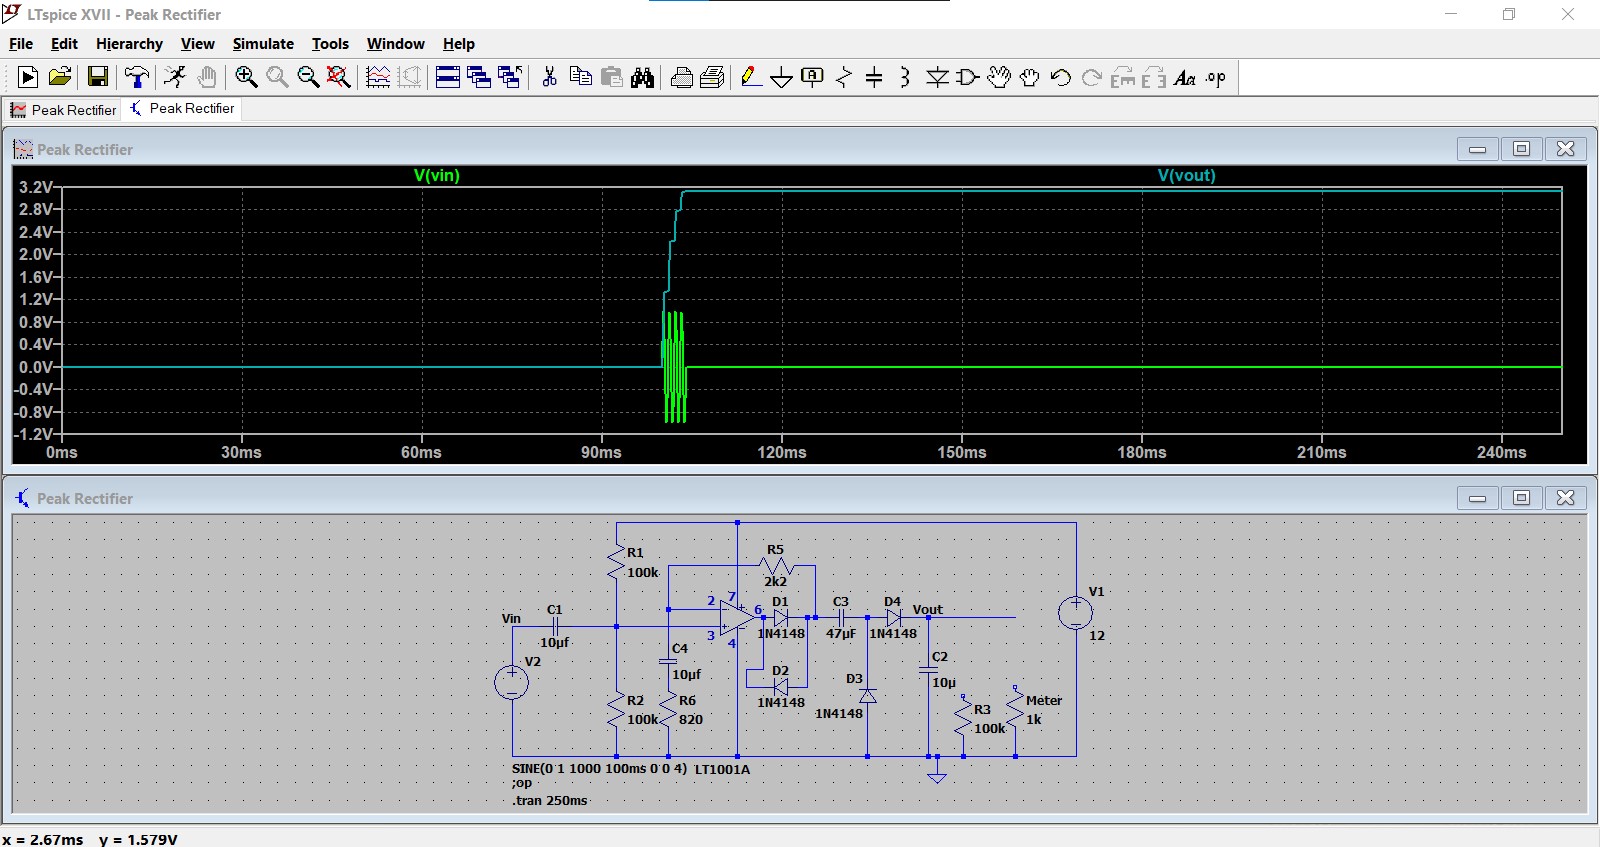This screenshot has height=847, width=1600.
Task: Click the V1 voltage source symbol
Action: click(x=1075, y=612)
